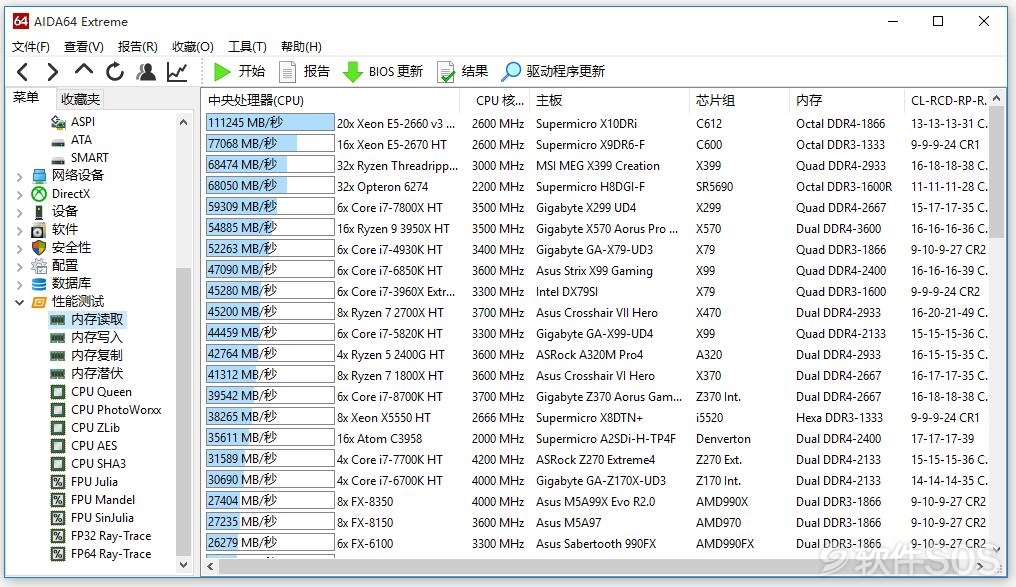Open the 帮助(H) menu
The width and height of the screenshot is (1016, 587).
click(301, 47)
